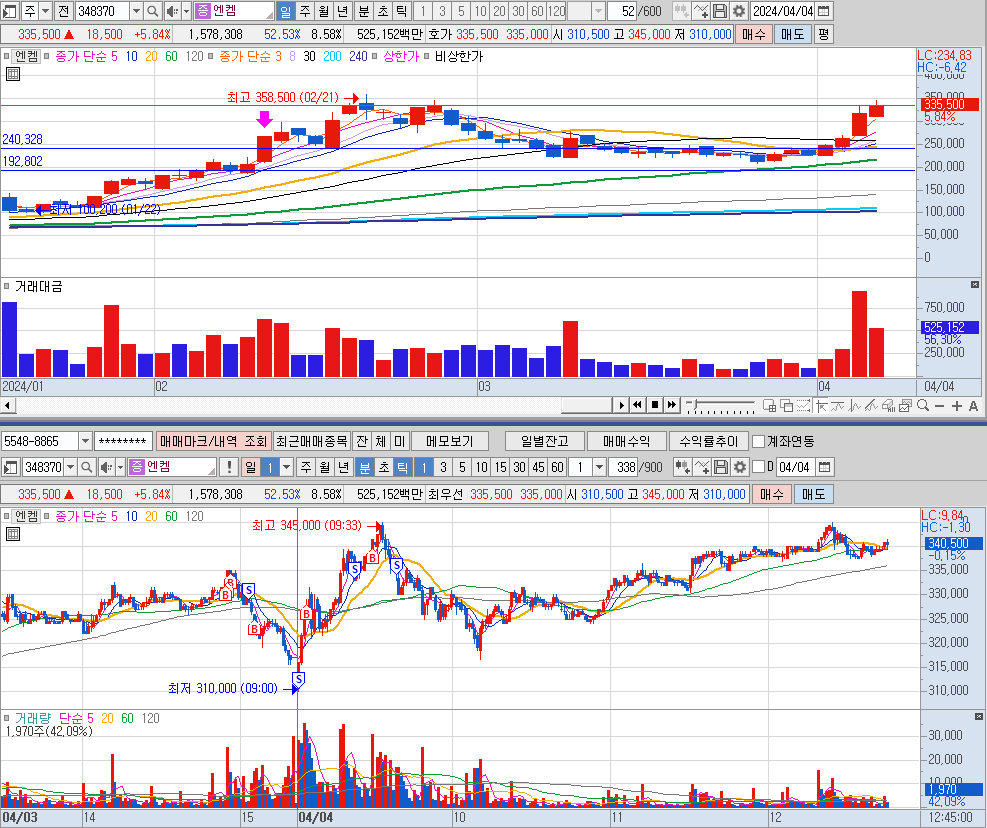
Task: Toggle 거래대금 indicator label
Action: point(38,286)
